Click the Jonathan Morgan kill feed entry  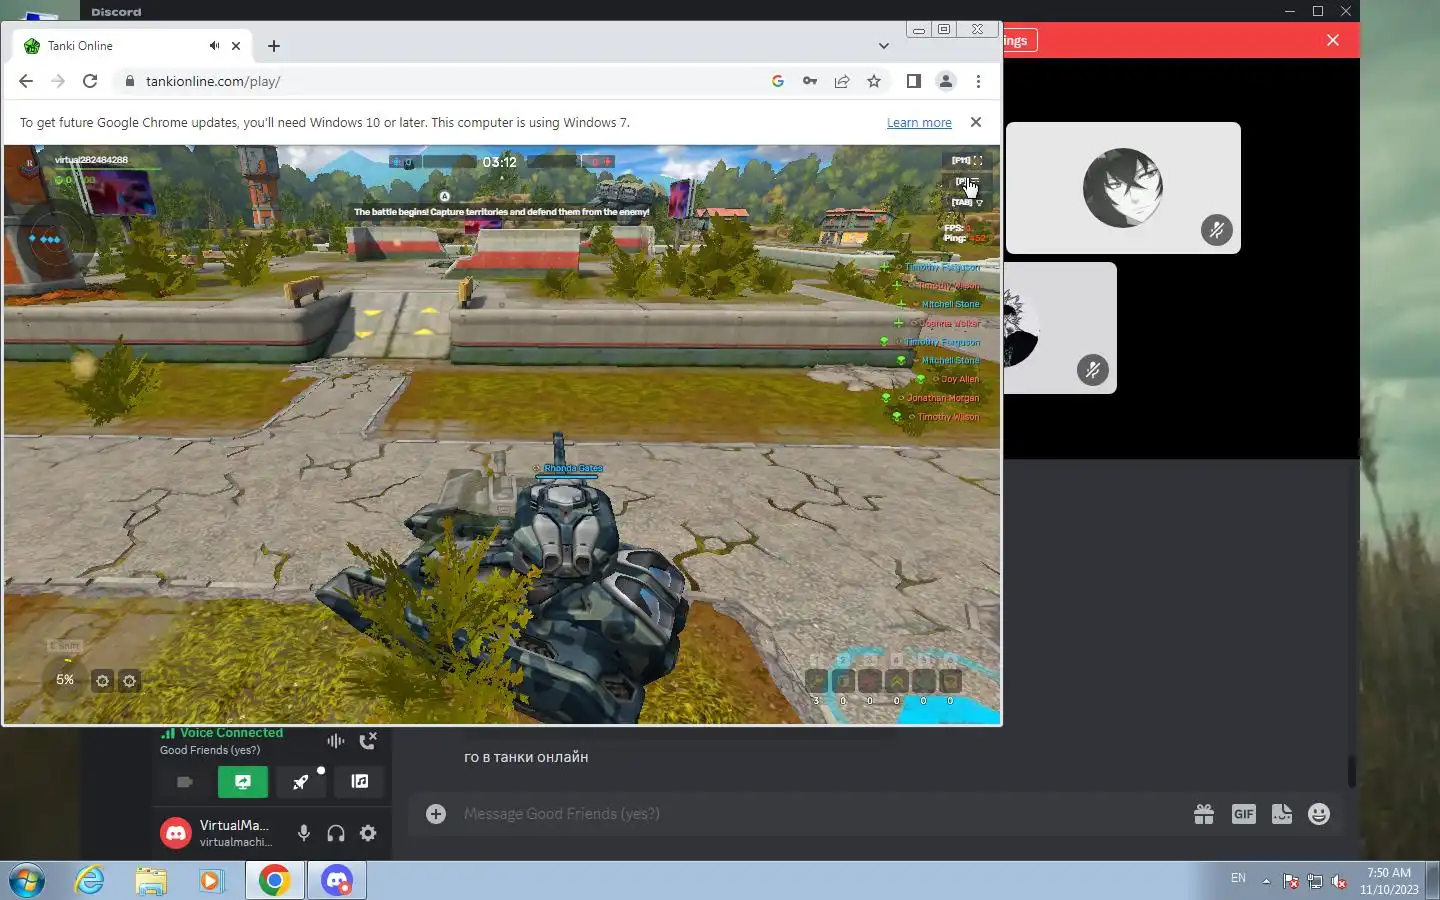click(932, 398)
